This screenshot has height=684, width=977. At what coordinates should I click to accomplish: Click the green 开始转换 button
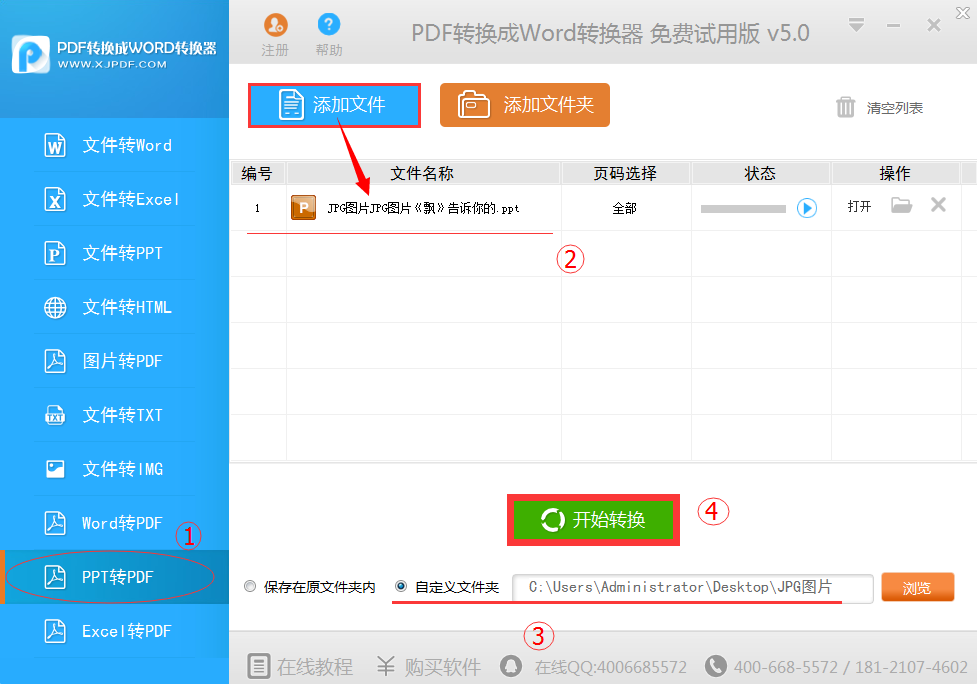pos(593,520)
